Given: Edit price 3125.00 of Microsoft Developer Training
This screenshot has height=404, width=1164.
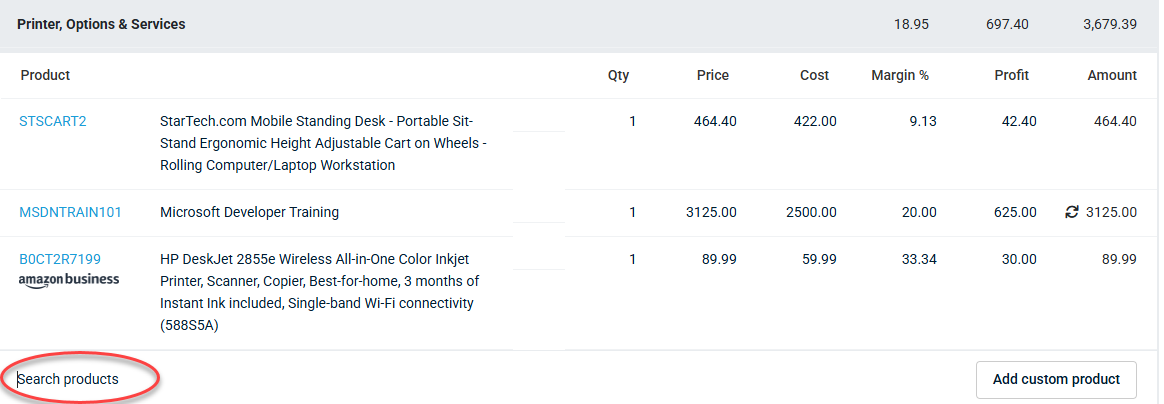Looking at the screenshot, I should (711, 212).
